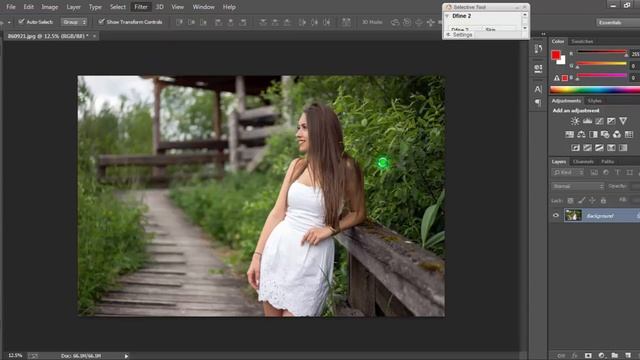Click the red channel R slider
Image resolution: width=640 pixels, height=360 pixels.
click(x=601, y=52)
